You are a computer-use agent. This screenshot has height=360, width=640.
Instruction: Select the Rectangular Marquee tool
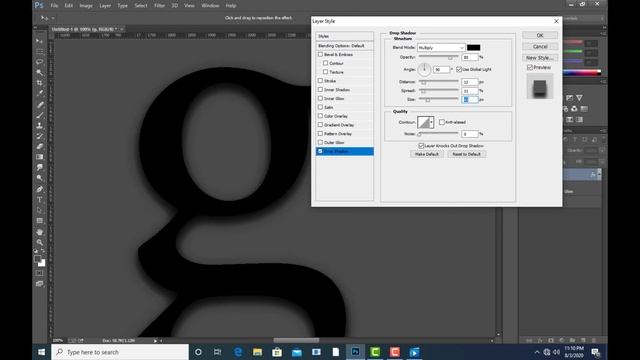point(40,51)
